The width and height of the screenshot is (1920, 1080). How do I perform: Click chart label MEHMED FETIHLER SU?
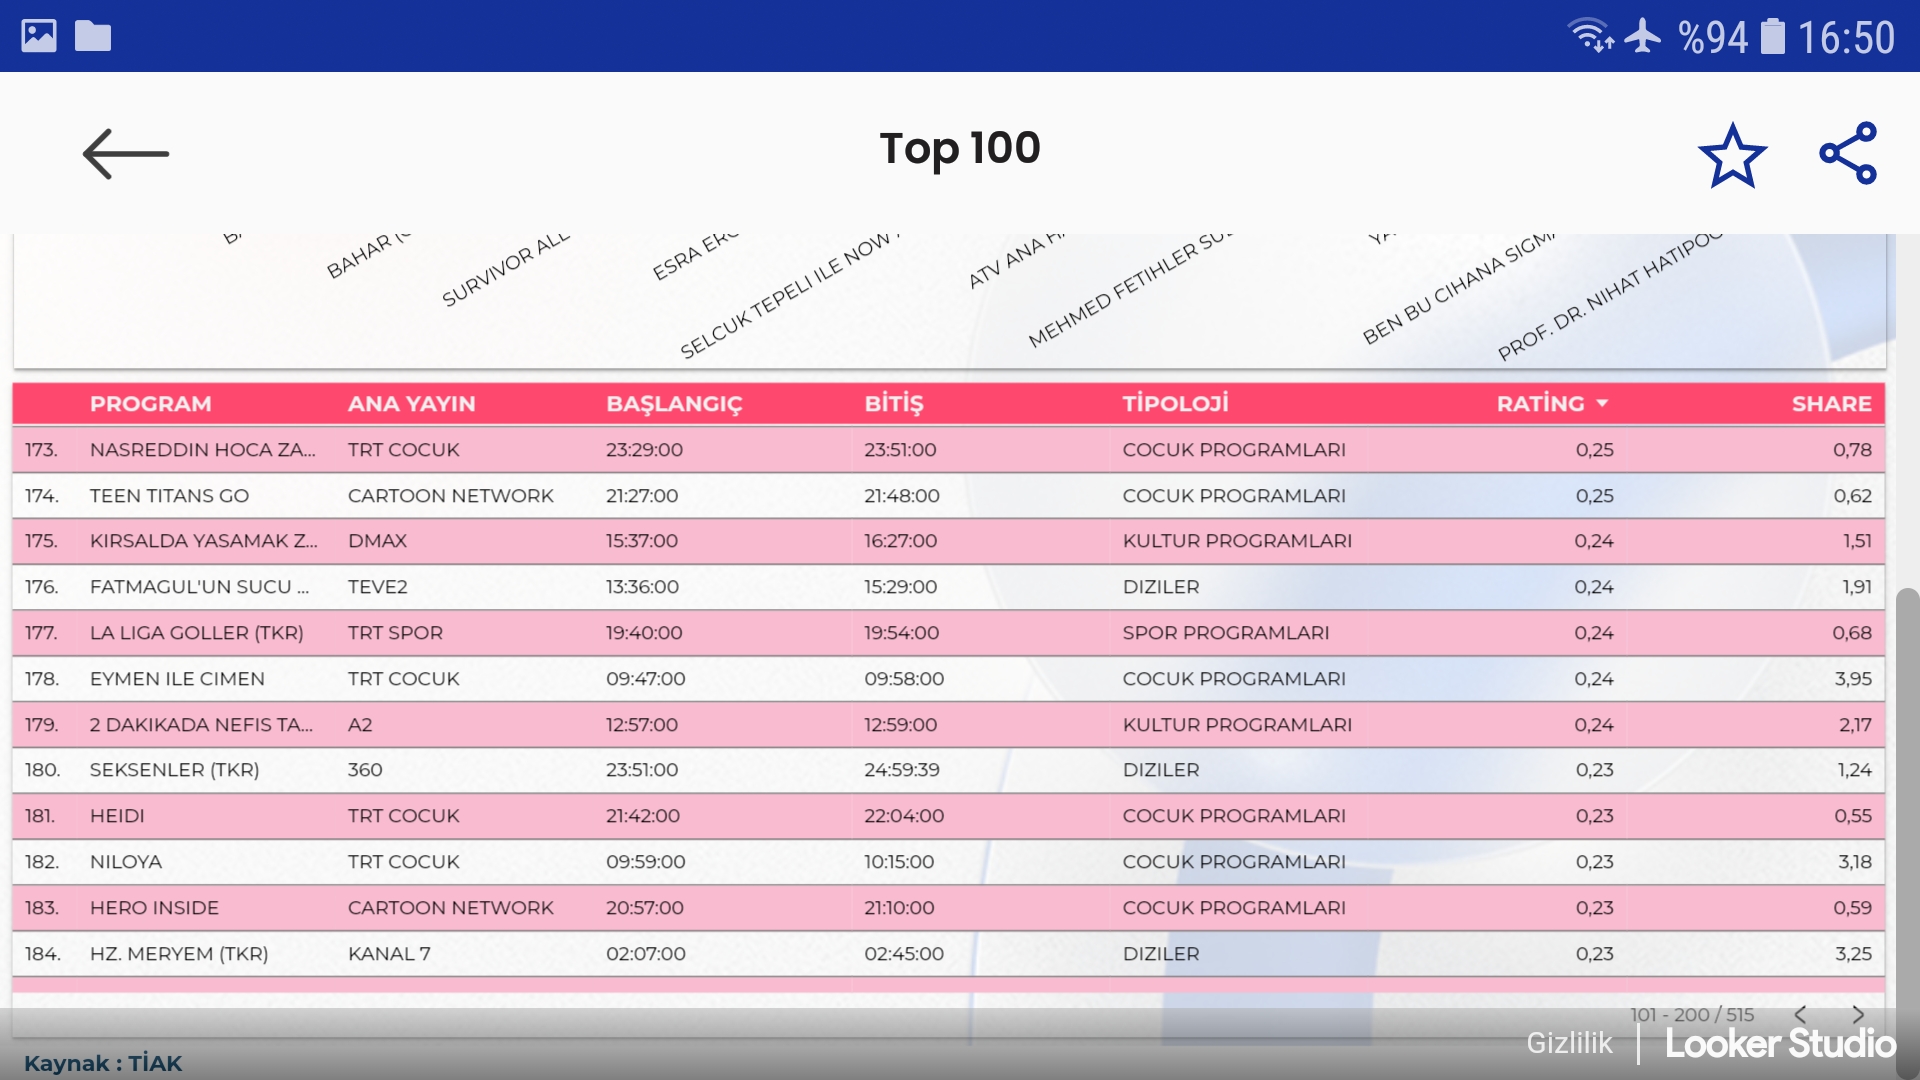point(1130,290)
